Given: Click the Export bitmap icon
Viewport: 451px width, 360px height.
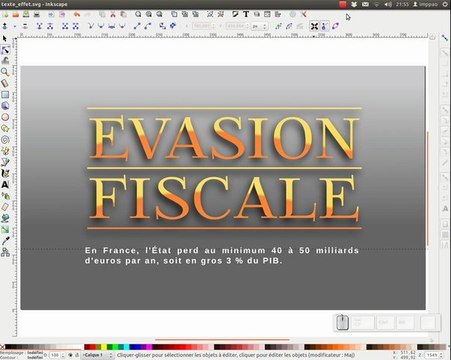Looking at the screenshot, I should point(62,14).
